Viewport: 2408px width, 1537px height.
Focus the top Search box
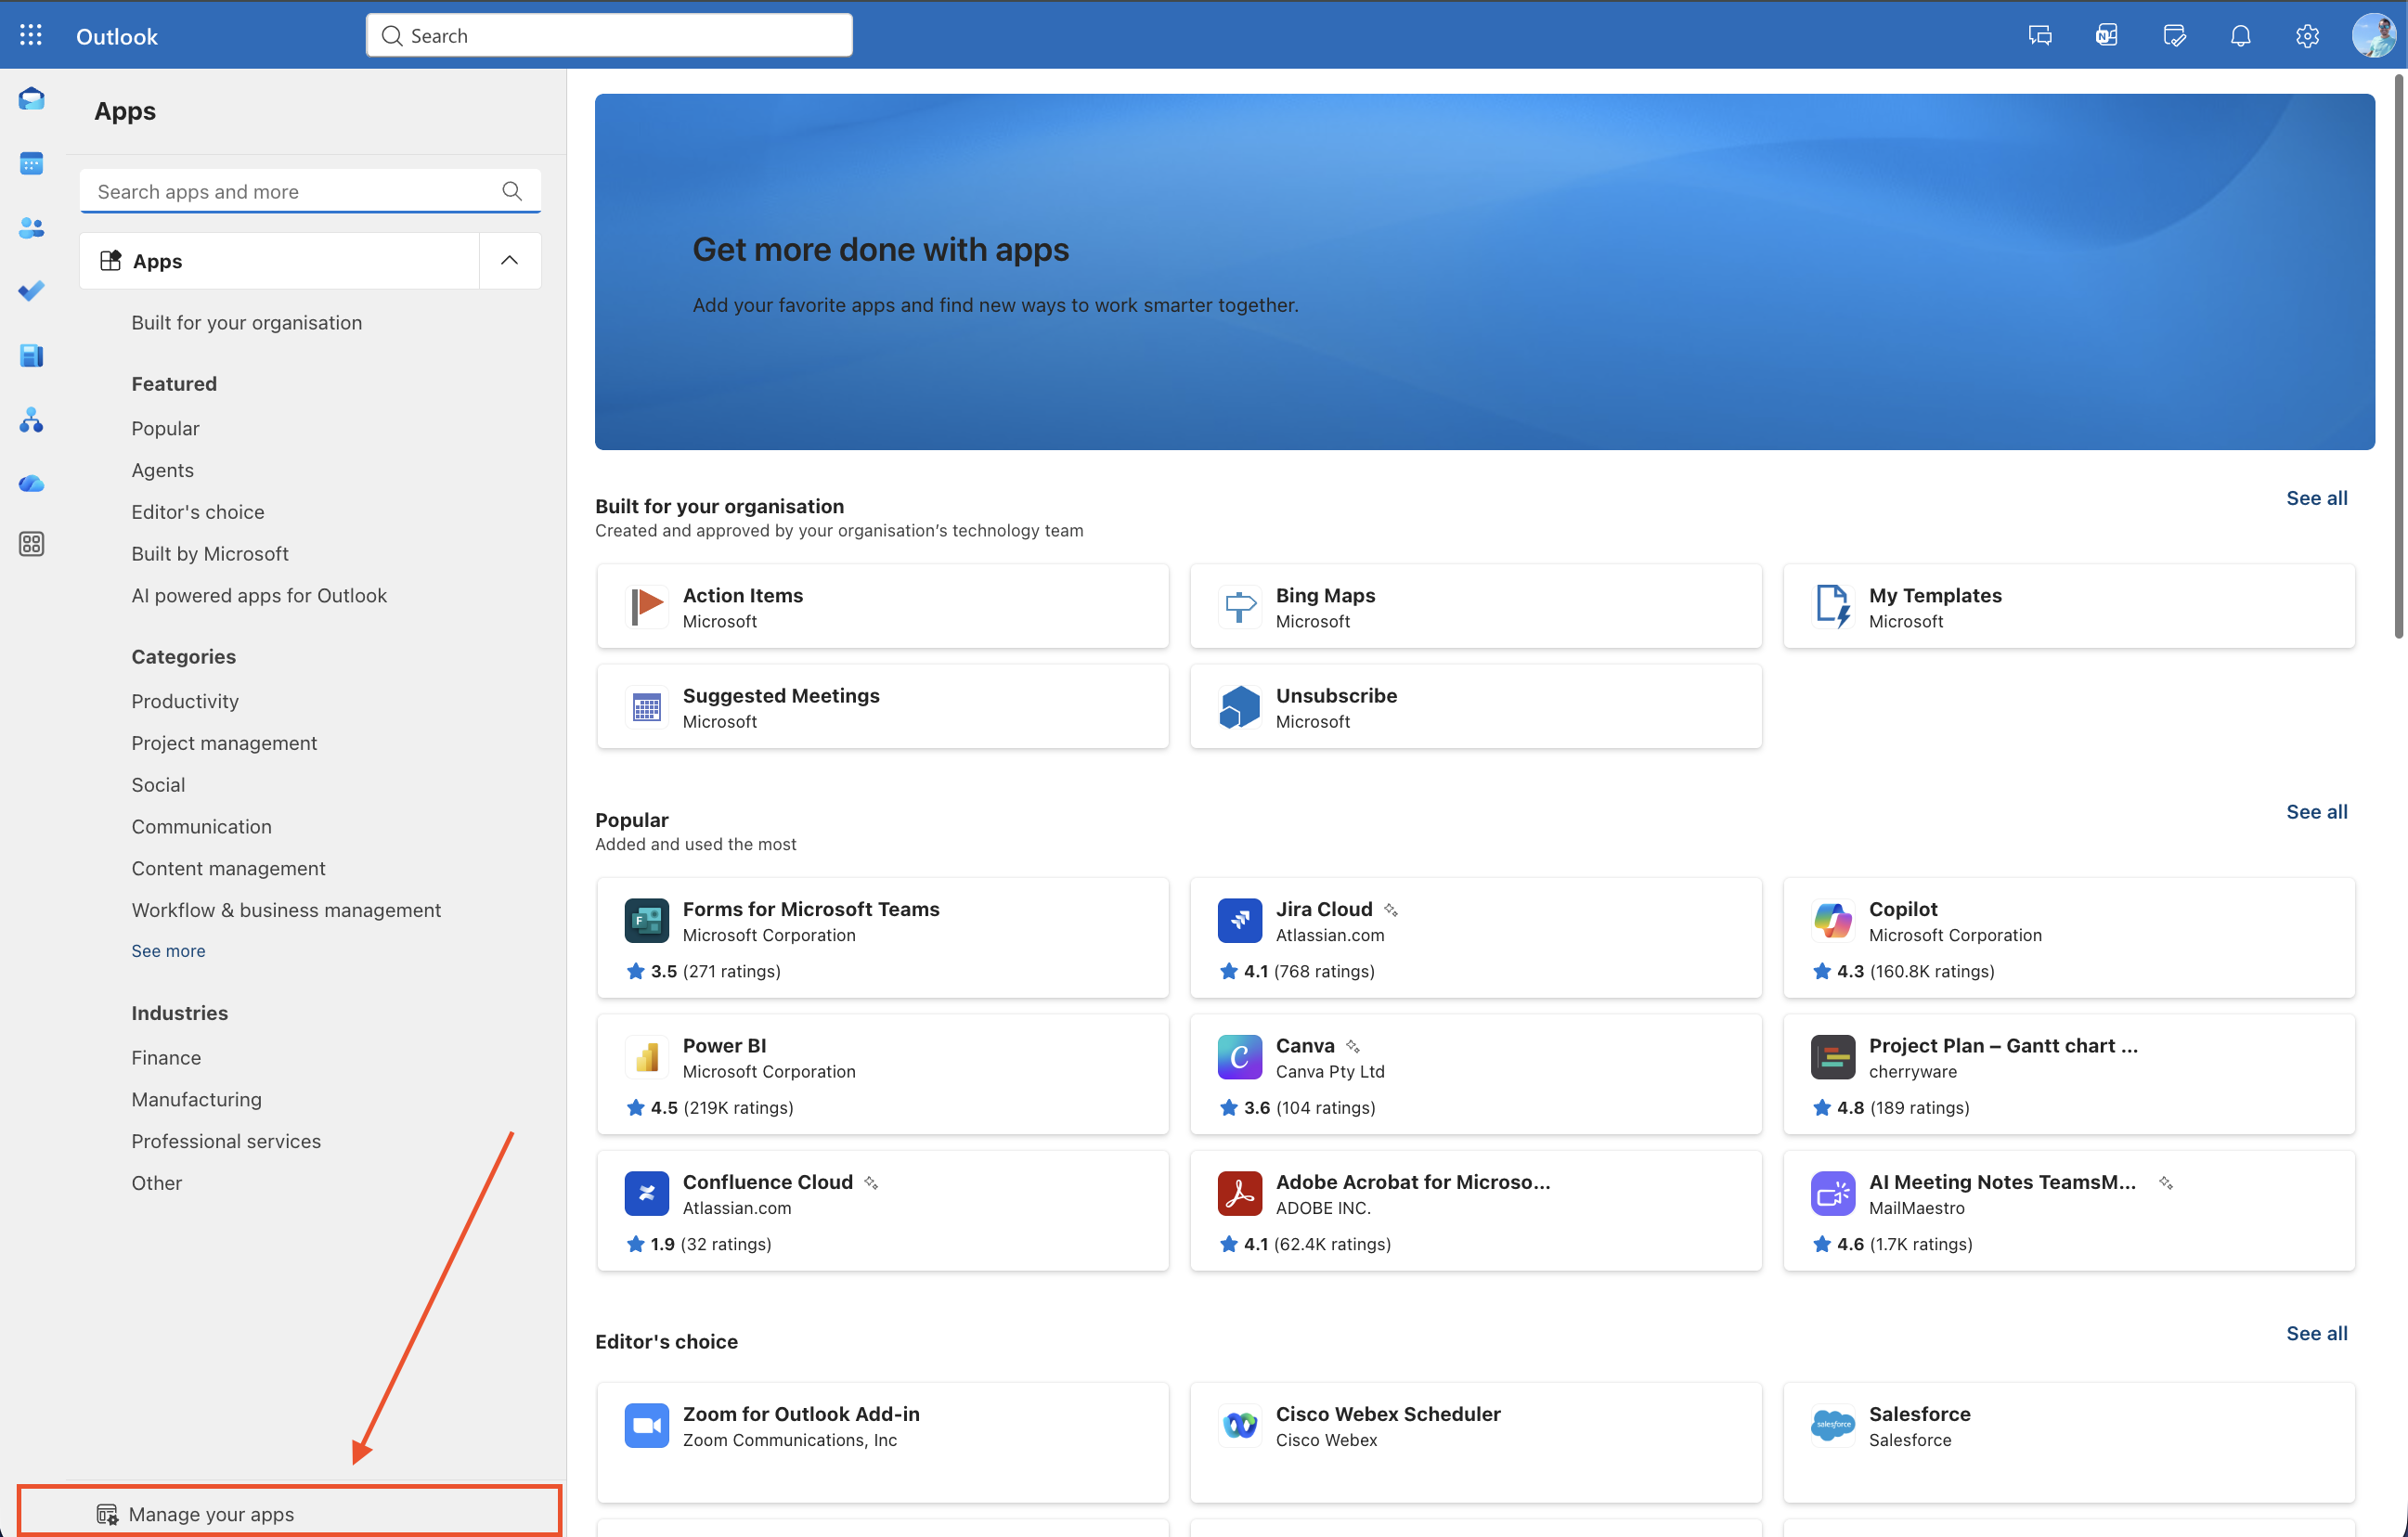coord(609,35)
